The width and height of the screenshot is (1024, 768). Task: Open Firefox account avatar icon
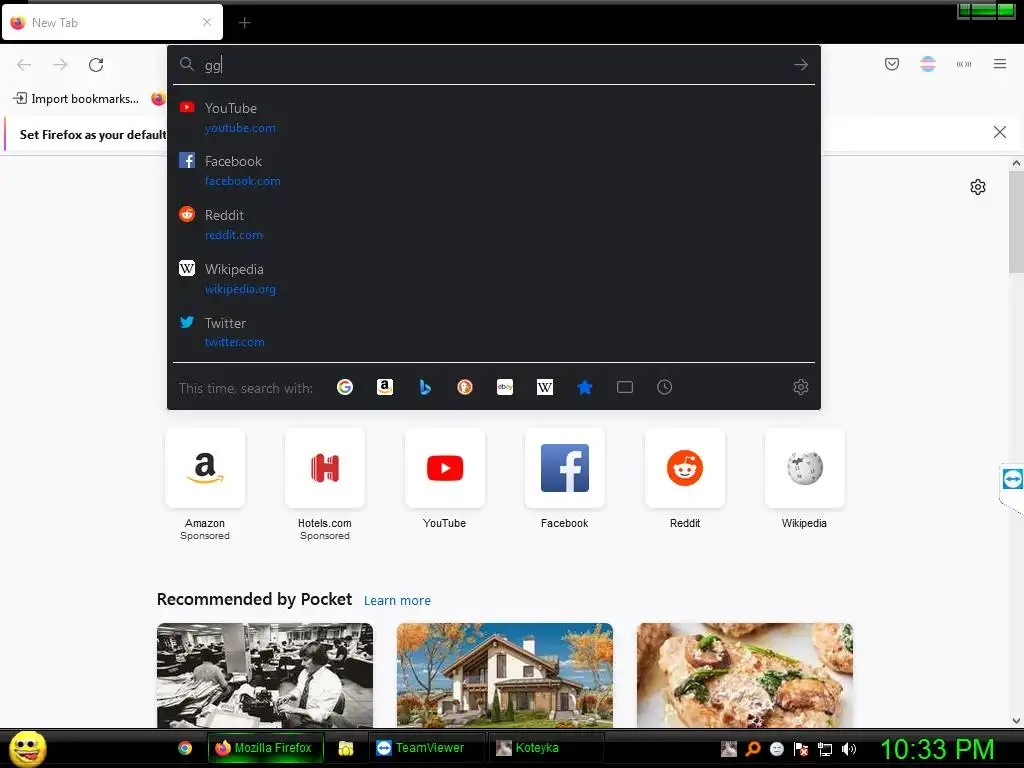click(928, 64)
